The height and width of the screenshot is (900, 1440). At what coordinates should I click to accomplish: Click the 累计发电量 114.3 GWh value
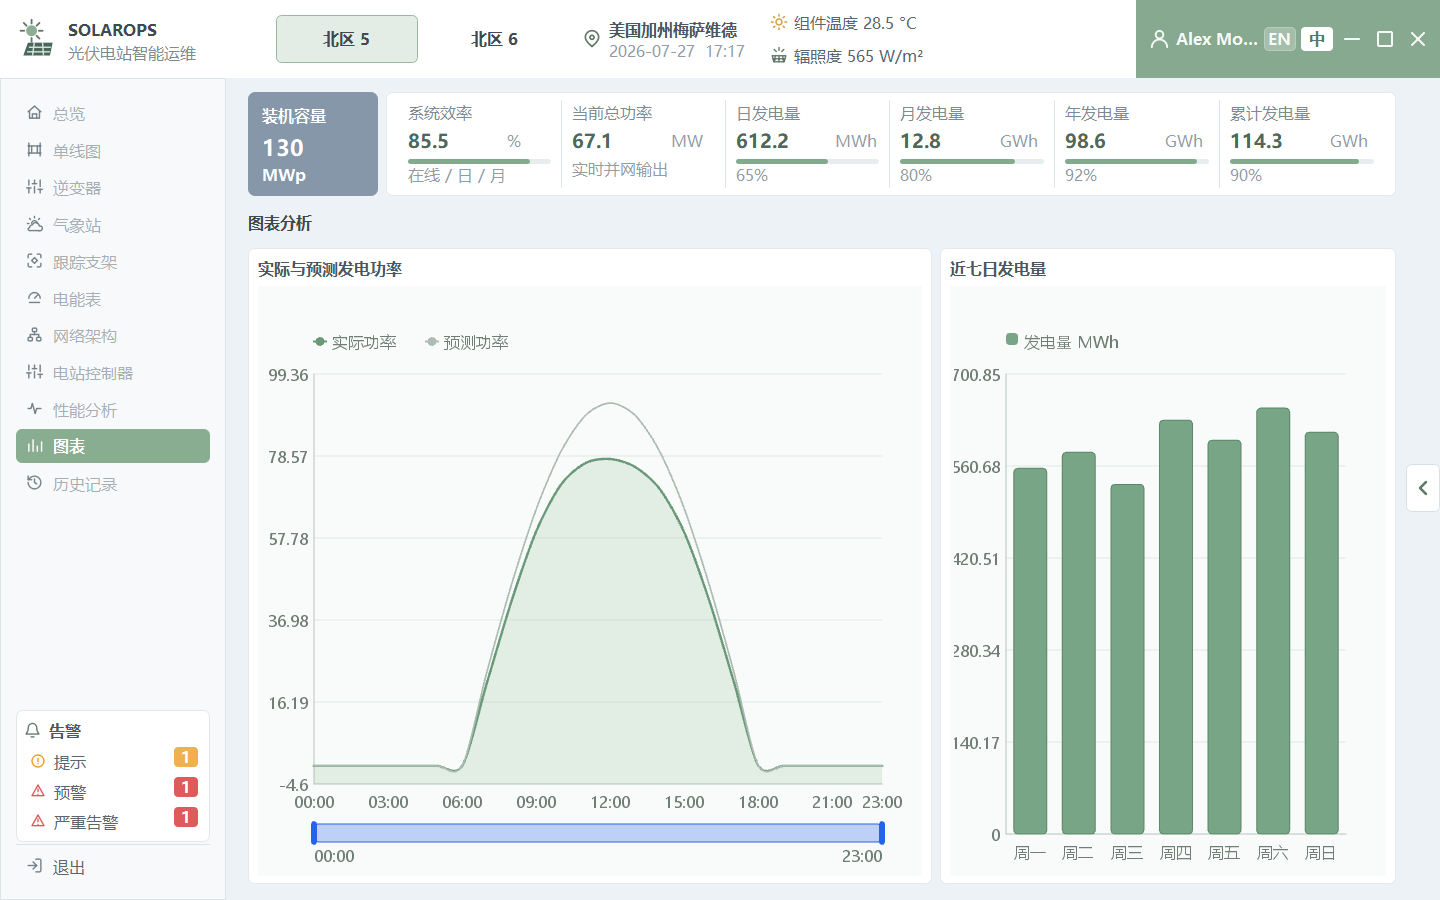coord(1256,141)
